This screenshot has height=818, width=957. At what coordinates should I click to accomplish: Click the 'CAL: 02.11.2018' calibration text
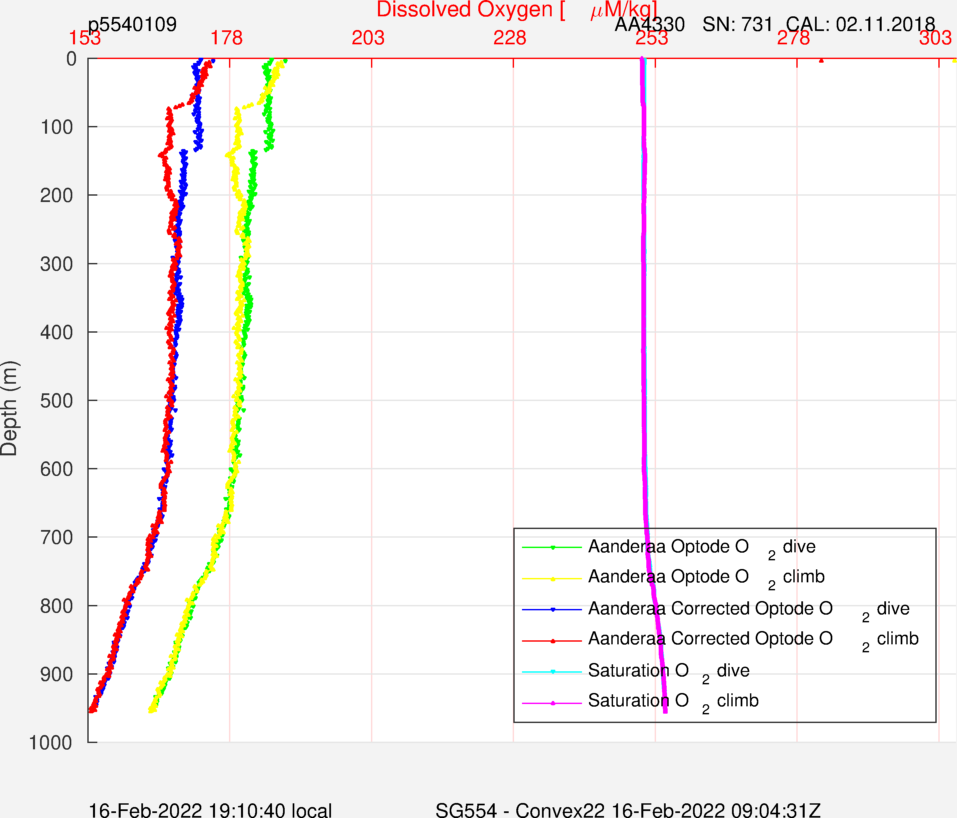[x=861, y=24]
